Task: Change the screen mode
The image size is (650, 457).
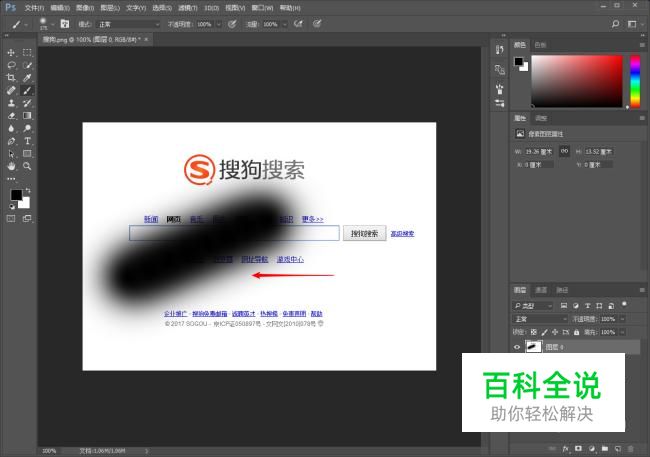Action: pyautogui.click(x=27, y=219)
